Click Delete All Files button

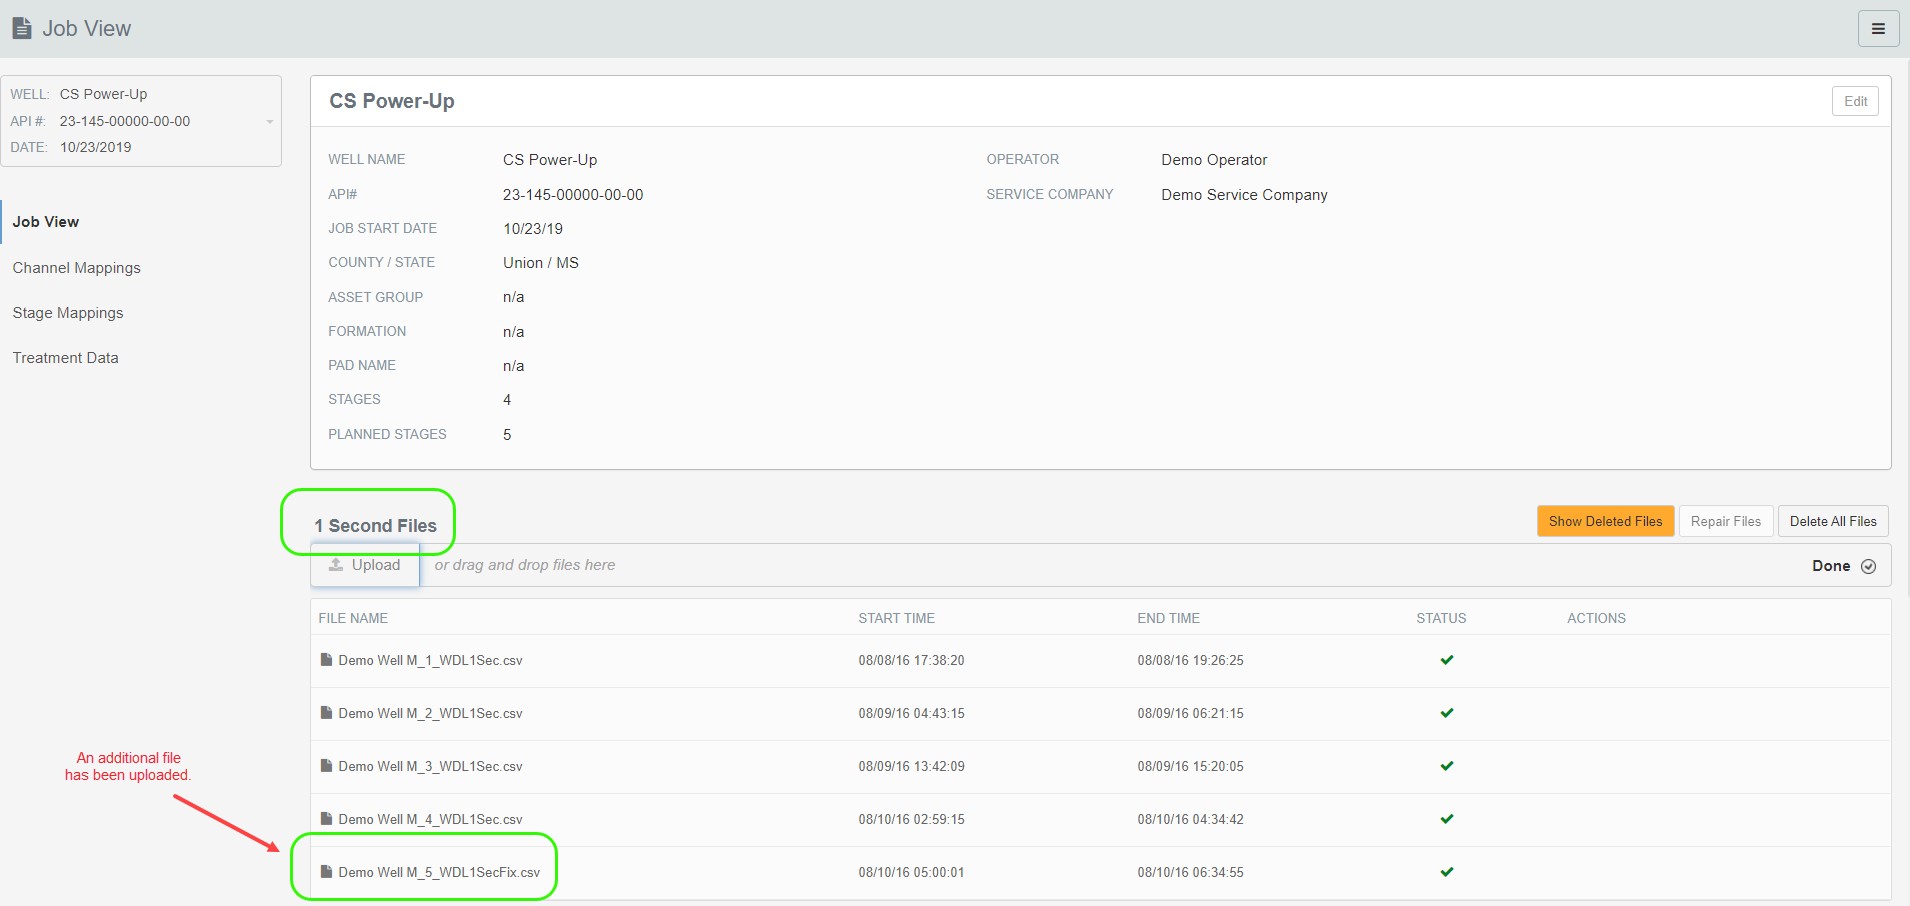[1832, 521]
